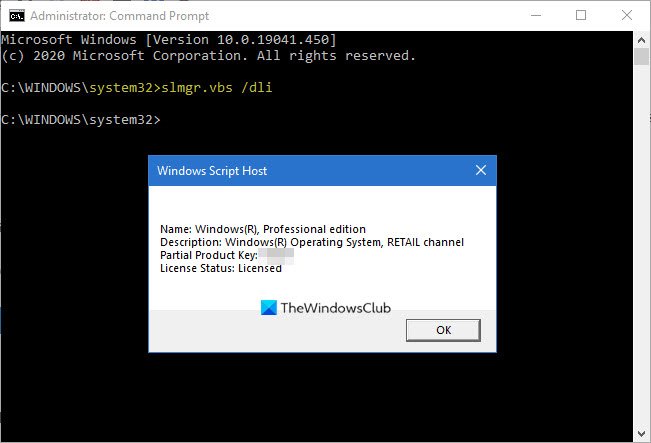Click the empty 'C:\WINDOWS\system32>' prompt line
The image size is (651, 443).
(x=81, y=120)
